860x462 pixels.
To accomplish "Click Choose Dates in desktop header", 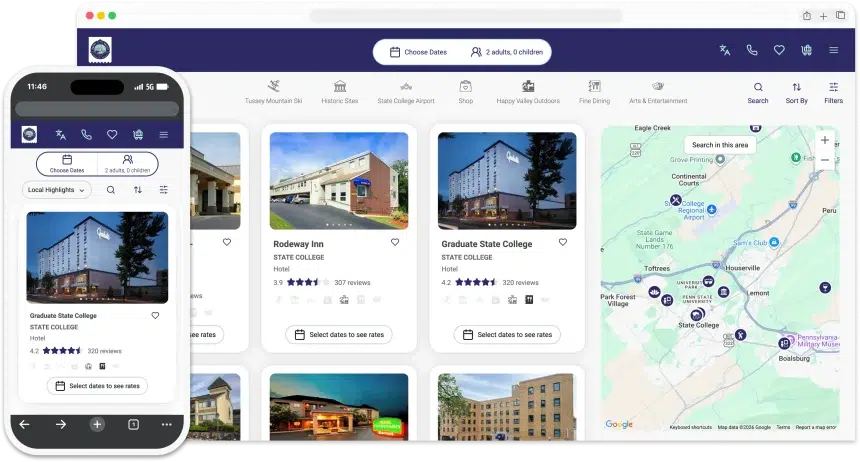I will [x=418, y=52].
